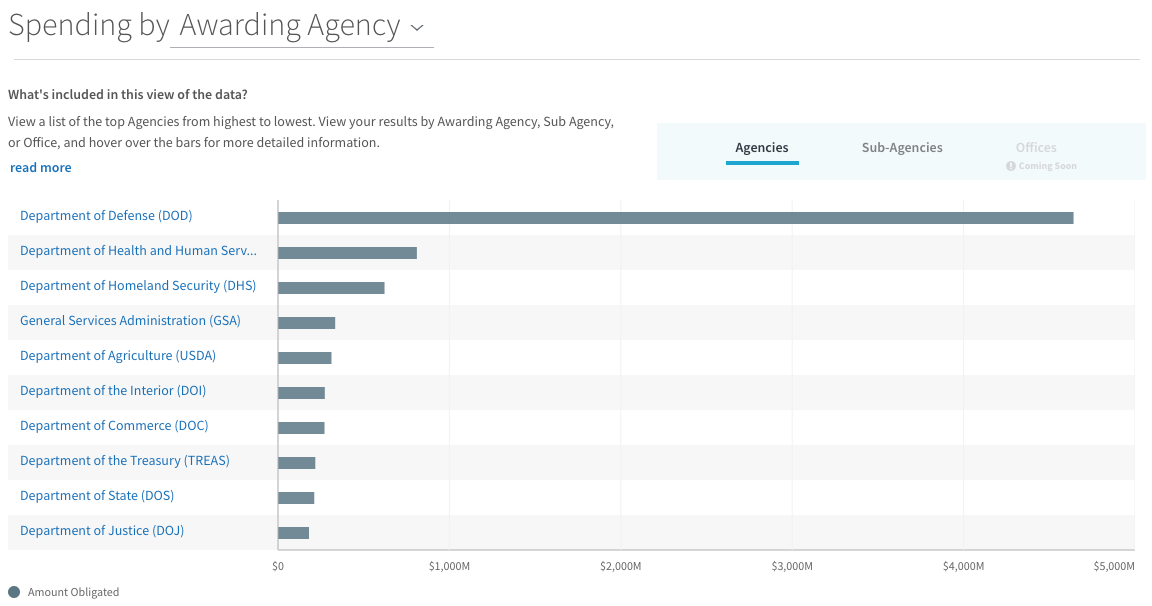Click the Department of the Interior bar

pos(301,393)
